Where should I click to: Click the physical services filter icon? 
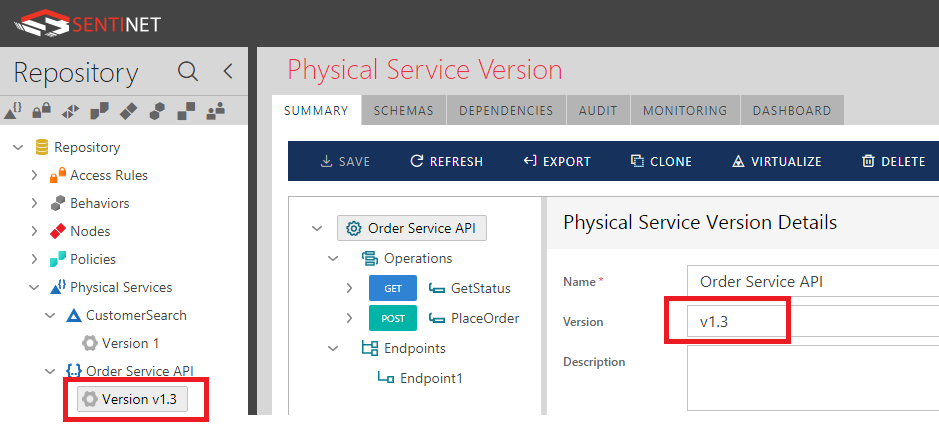[13, 111]
